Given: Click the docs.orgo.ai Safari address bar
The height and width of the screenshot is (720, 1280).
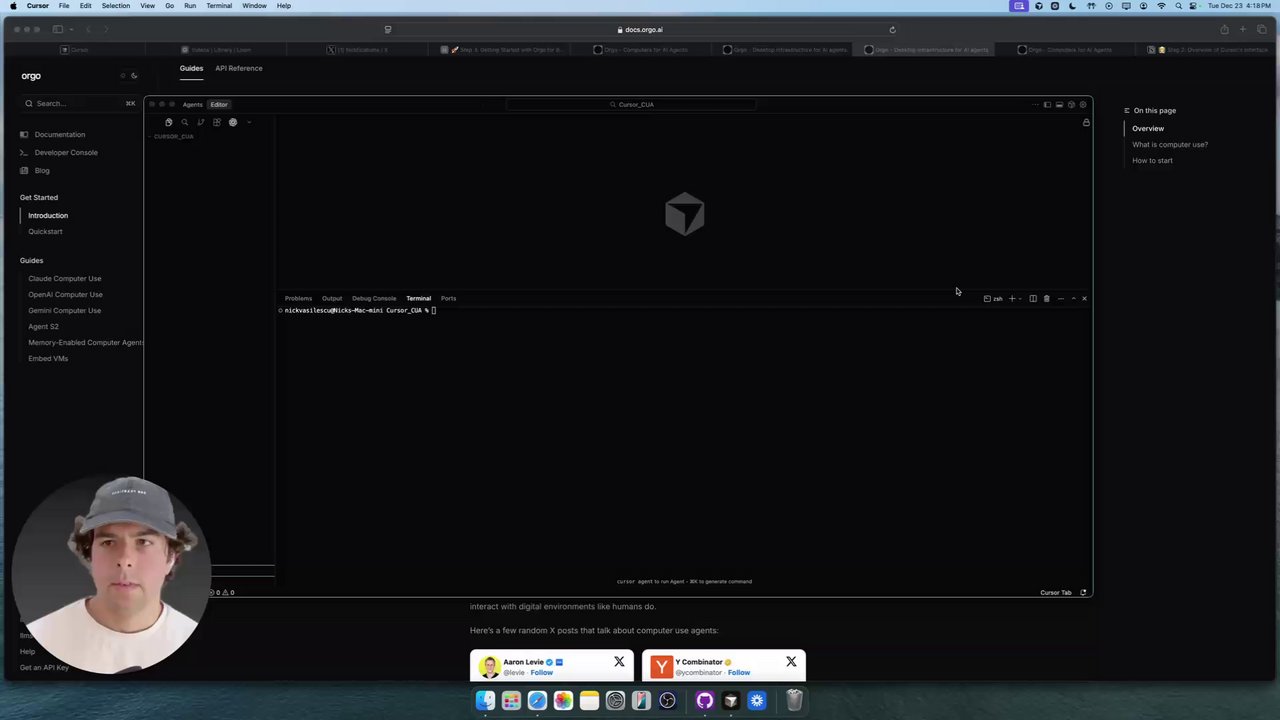Looking at the screenshot, I should [x=640, y=29].
